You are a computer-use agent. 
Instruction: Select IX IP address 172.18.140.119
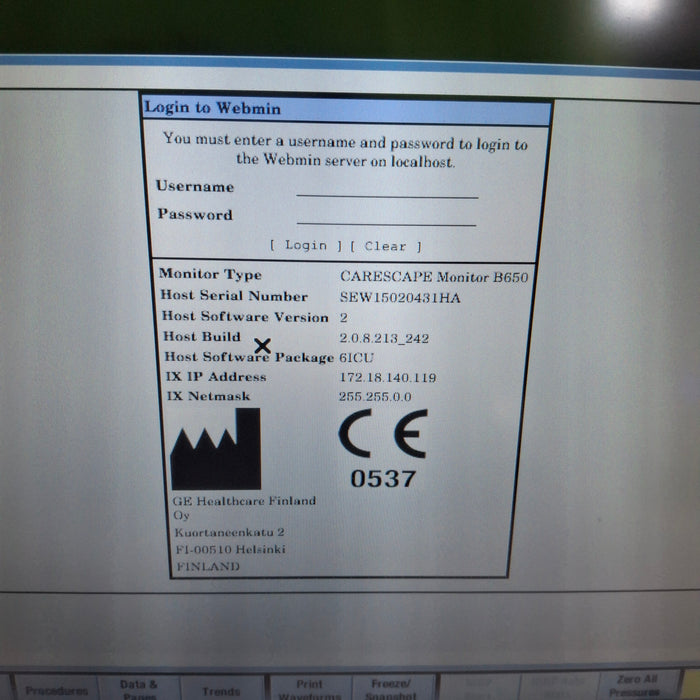tap(388, 377)
